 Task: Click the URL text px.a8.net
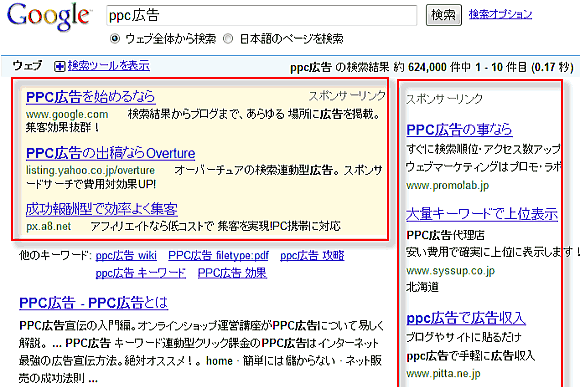pyautogui.click(x=48, y=226)
